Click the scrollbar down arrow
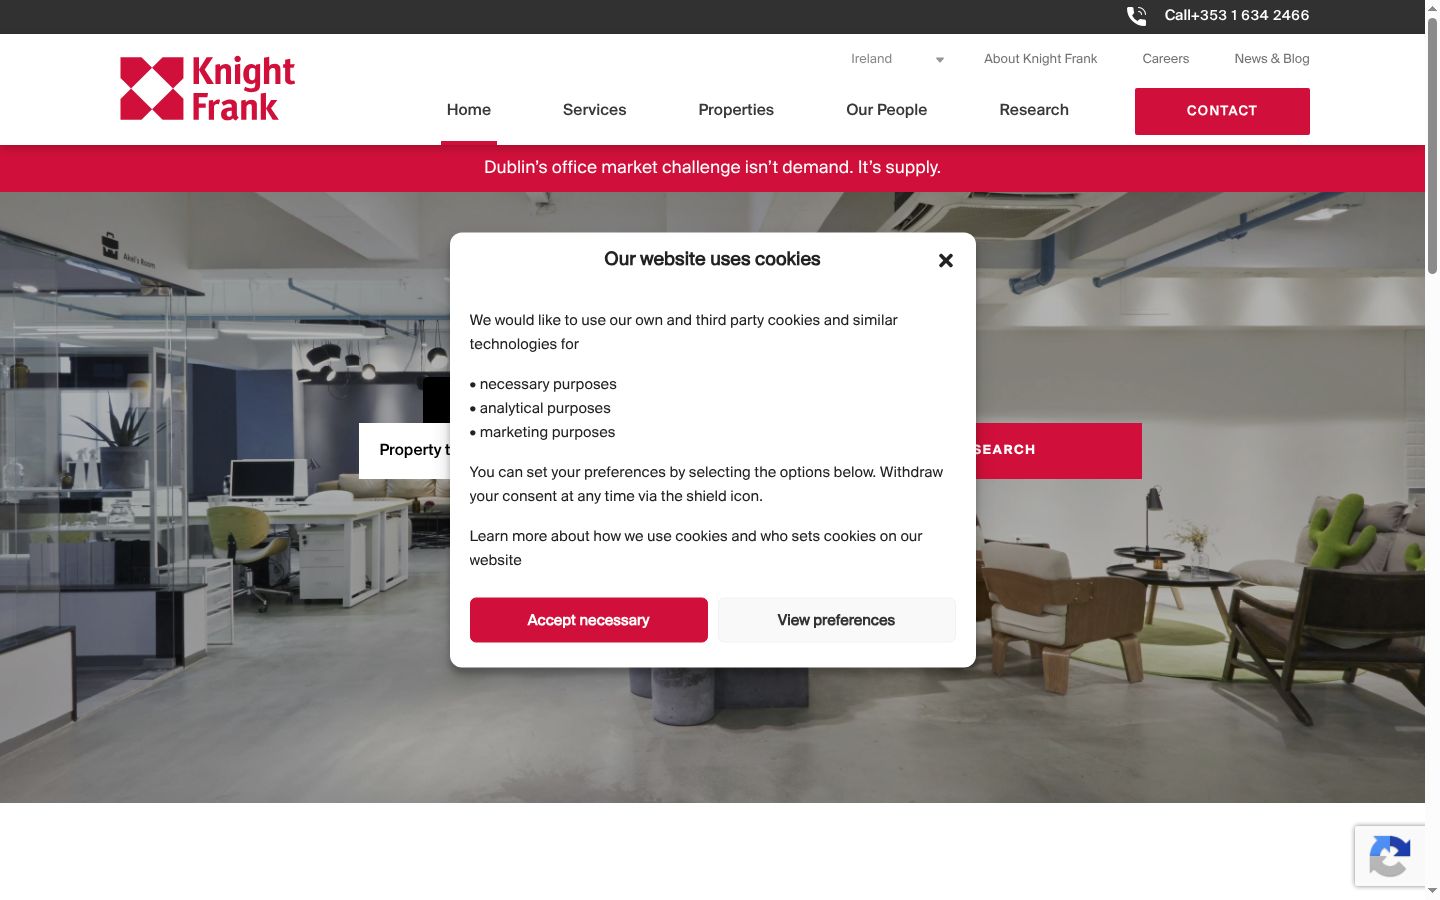The image size is (1440, 900). pyautogui.click(x=1432, y=891)
